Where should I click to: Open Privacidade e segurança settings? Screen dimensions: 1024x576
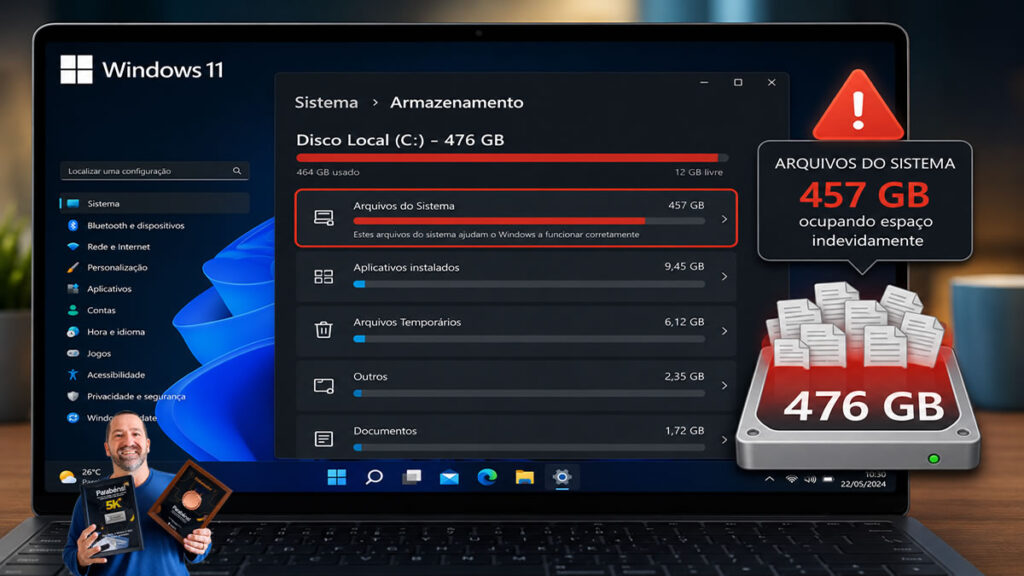click(x=136, y=396)
